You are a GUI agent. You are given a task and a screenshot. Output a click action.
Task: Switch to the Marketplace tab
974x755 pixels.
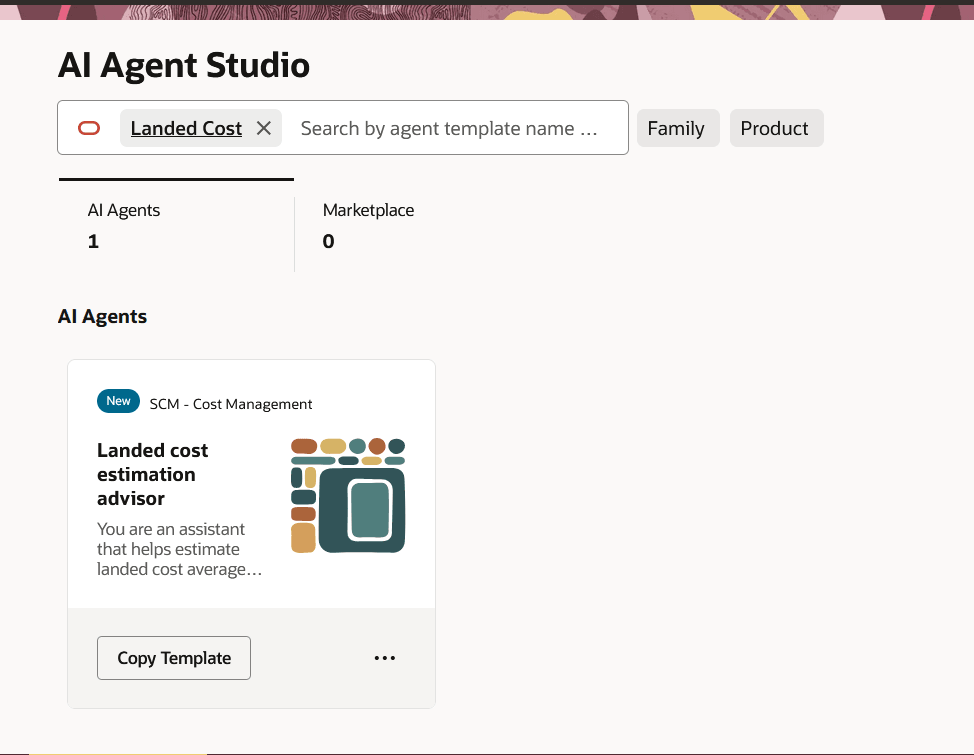(x=368, y=210)
